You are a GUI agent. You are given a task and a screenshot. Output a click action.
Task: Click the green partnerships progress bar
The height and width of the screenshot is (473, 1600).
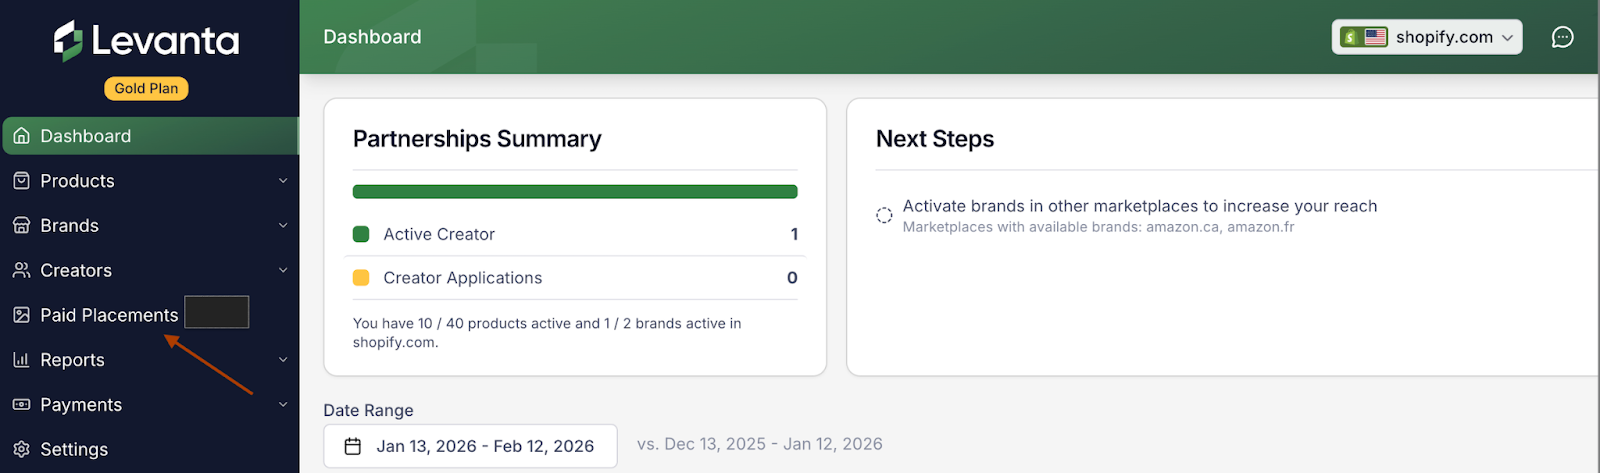575,192
